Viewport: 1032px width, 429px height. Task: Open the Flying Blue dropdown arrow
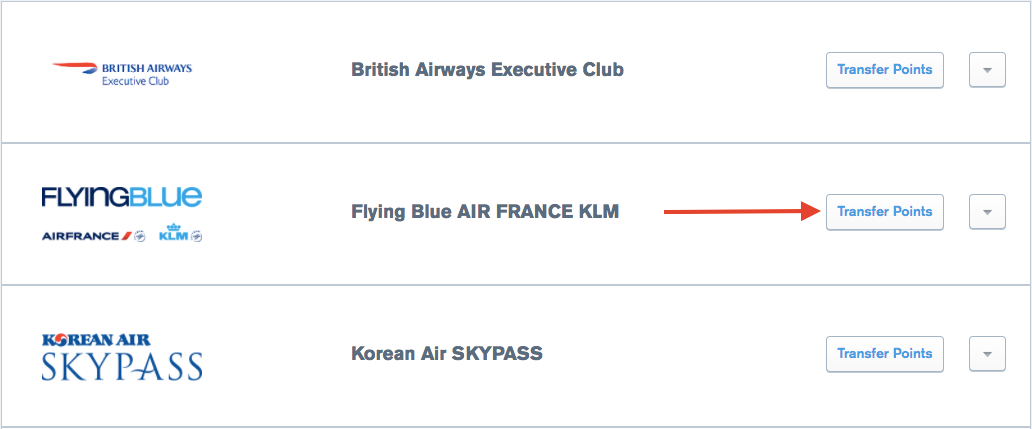pos(987,212)
